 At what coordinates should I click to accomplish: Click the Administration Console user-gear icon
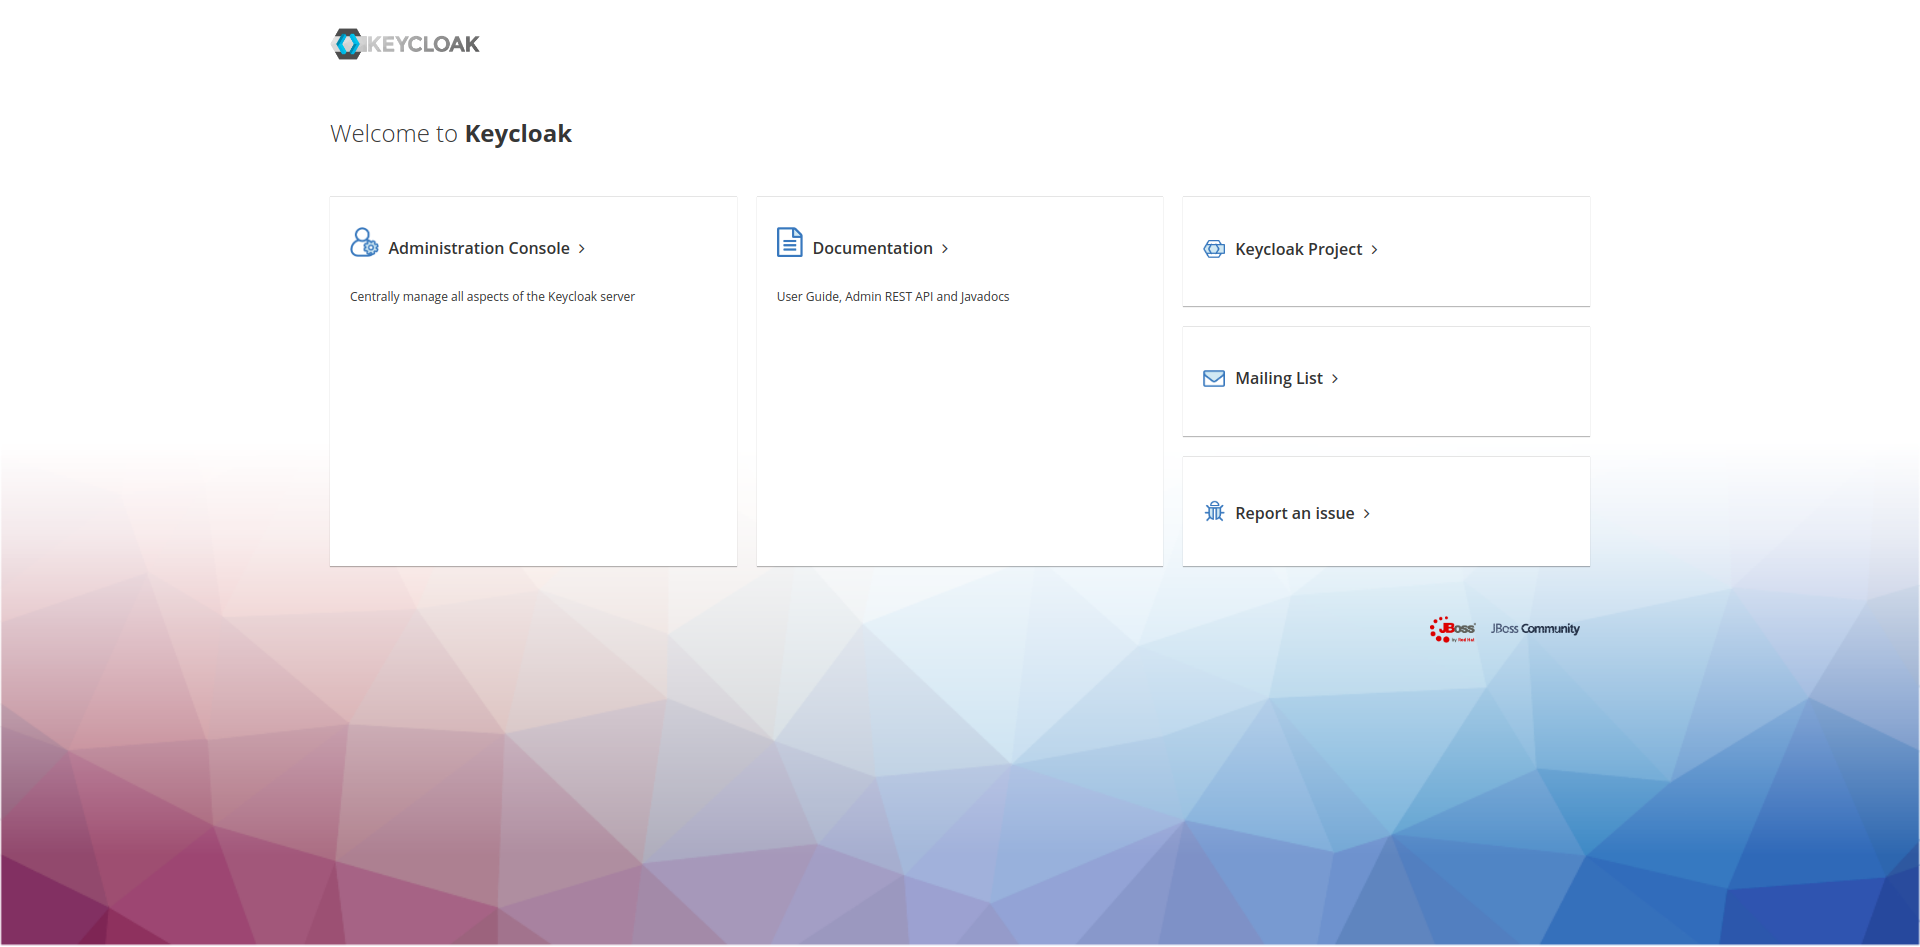click(x=364, y=243)
